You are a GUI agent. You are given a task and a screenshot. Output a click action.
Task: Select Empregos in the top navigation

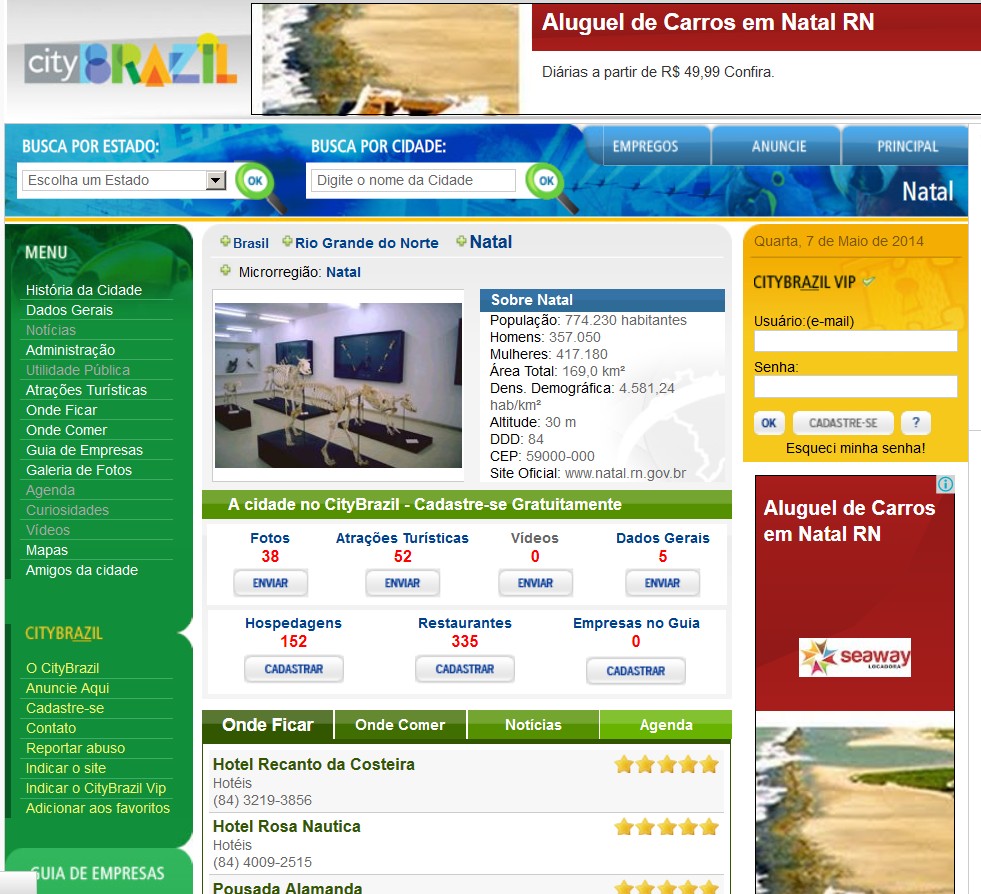pyautogui.click(x=645, y=146)
